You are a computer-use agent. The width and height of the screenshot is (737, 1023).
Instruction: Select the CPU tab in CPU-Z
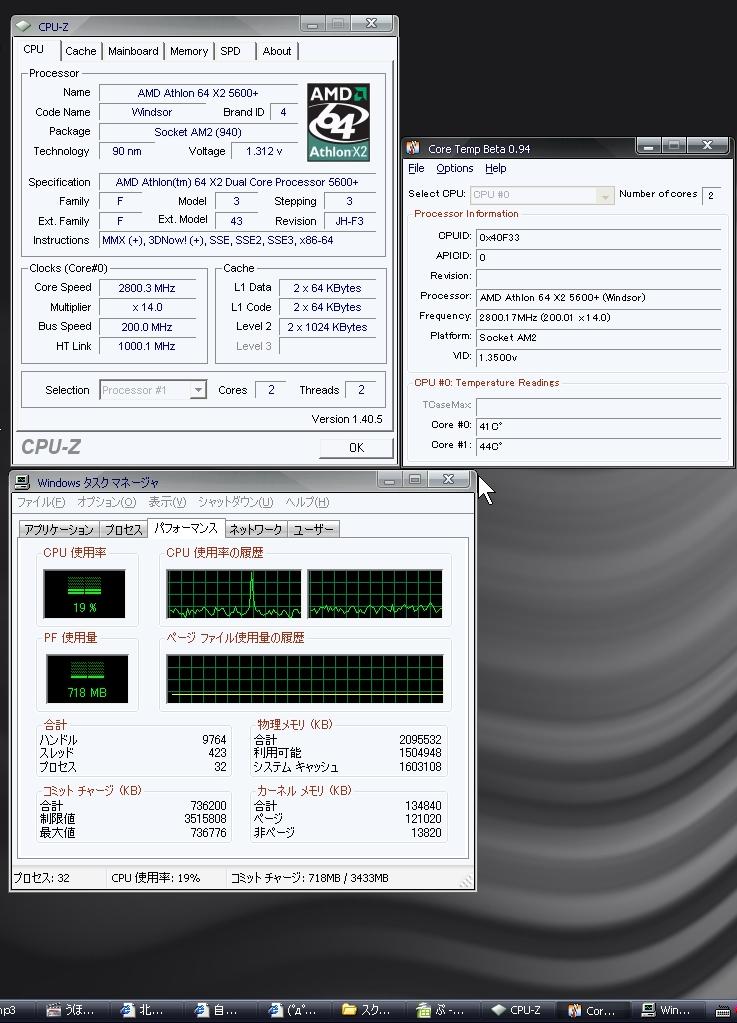click(x=34, y=50)
